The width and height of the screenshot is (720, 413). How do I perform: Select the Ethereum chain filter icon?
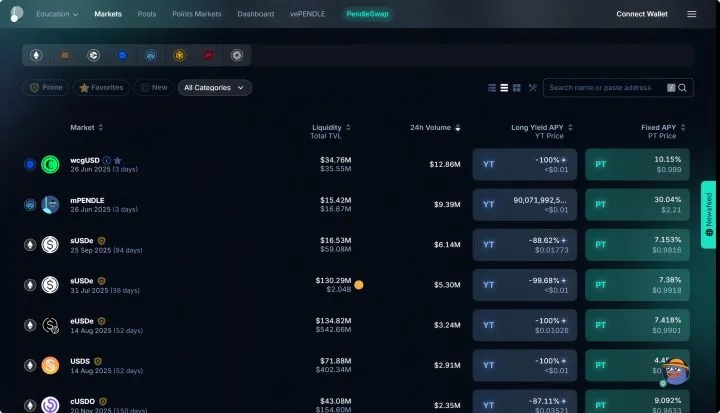36,55
